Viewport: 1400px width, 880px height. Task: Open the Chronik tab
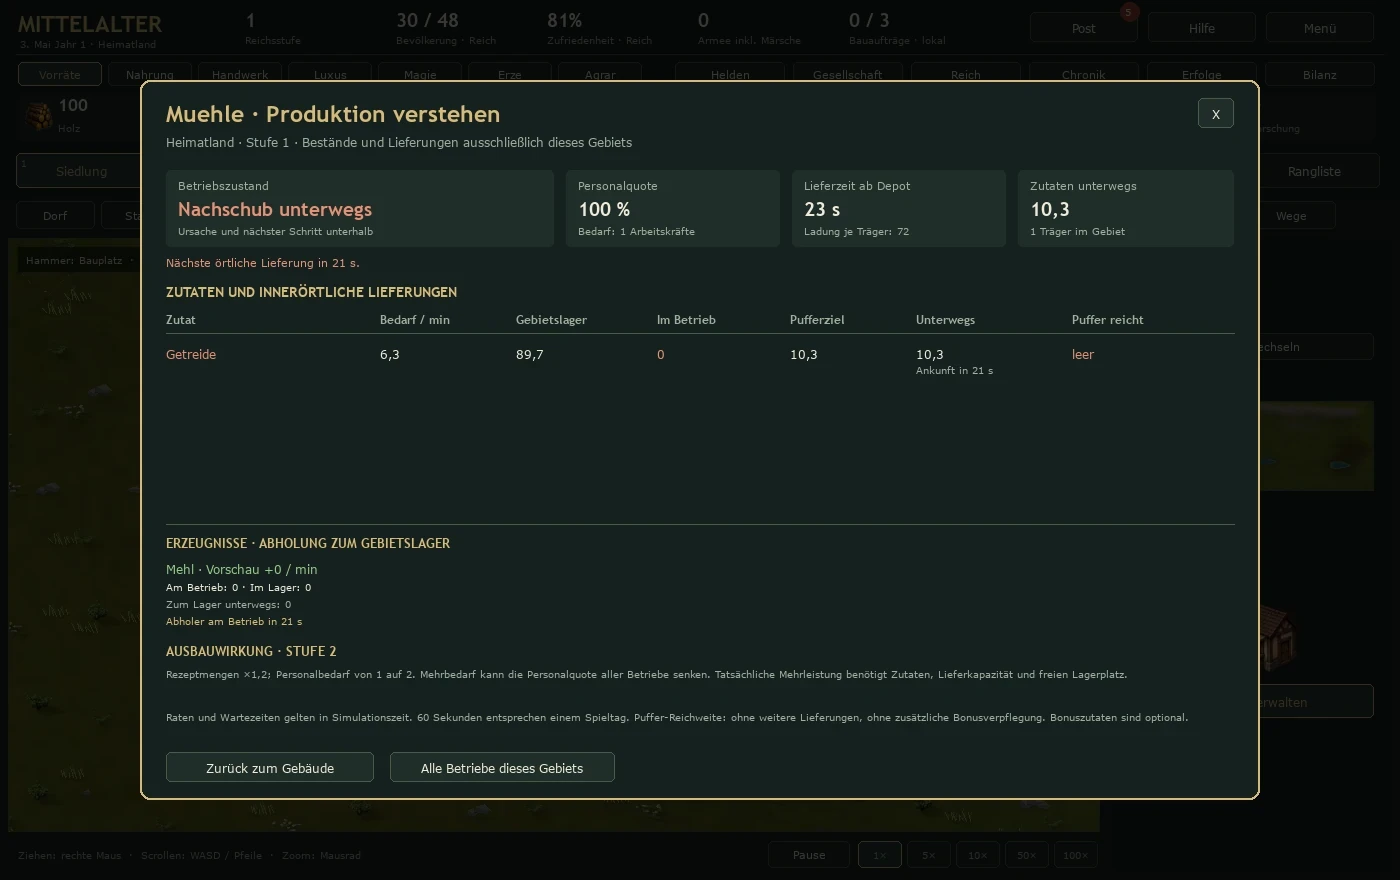click(x=1084, y=75)
